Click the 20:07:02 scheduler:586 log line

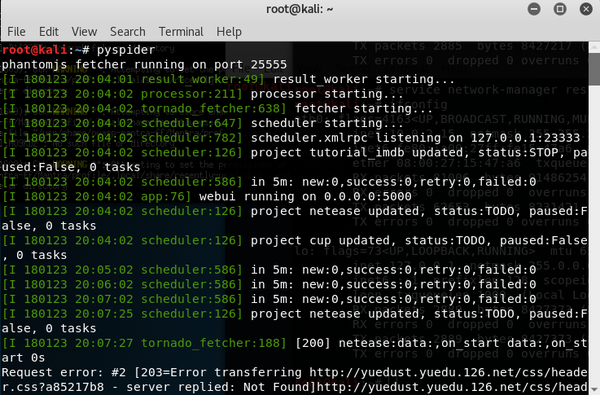pyautogui.click(x=269, y=299)
